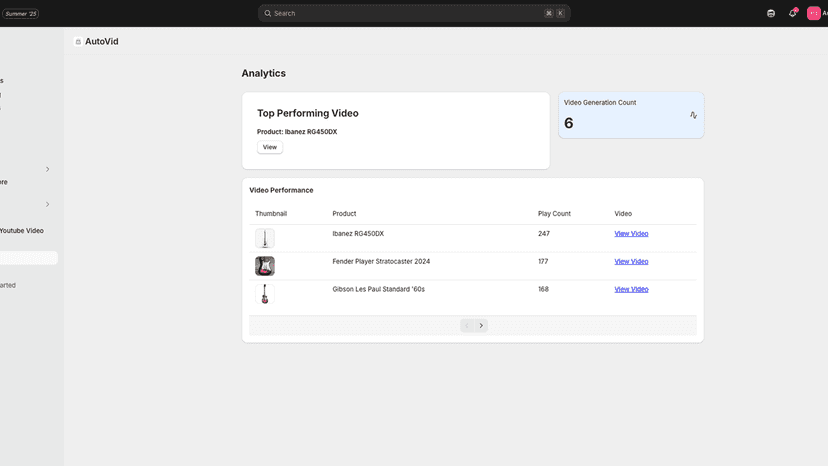Viewport: 828px width, 466px height.
Task: Click the Fender Player Stratocaster thumbnail
Action: tap(265, 266)
